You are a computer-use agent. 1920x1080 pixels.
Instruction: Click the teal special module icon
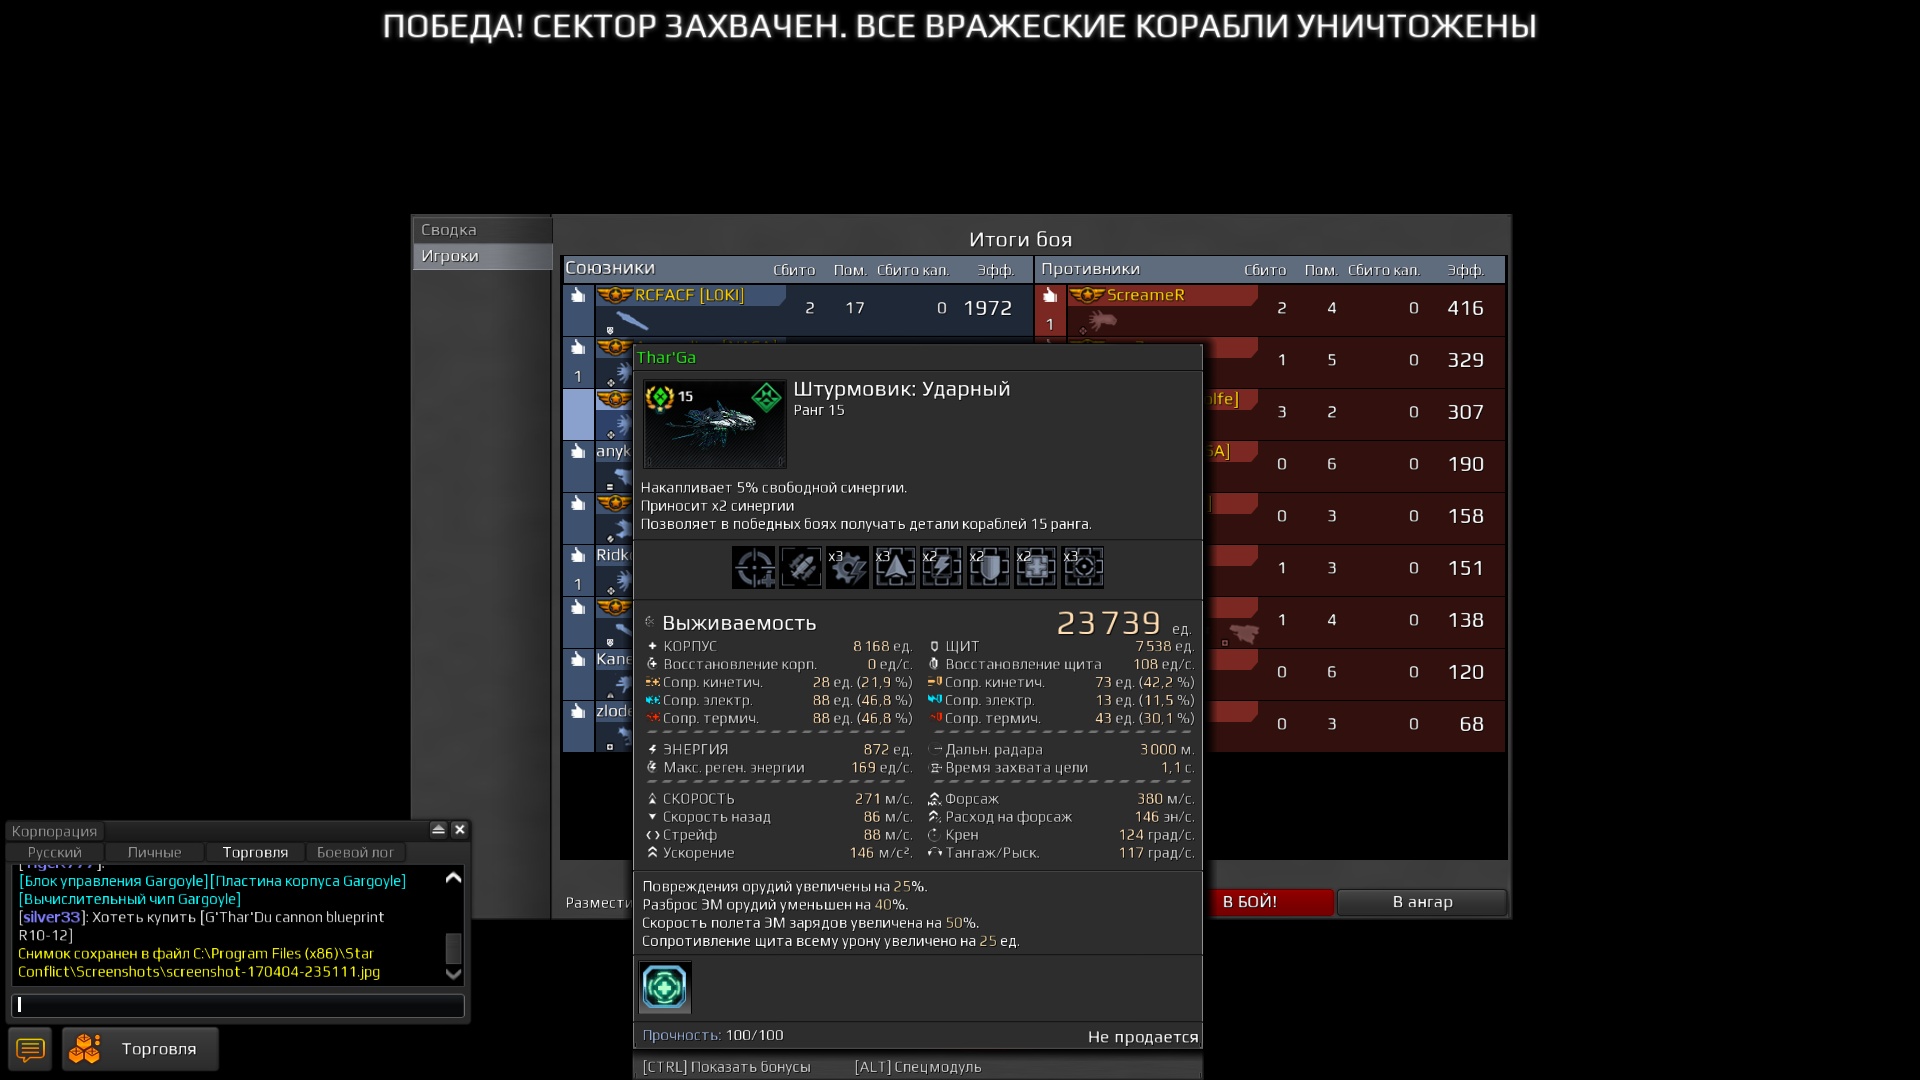tap(665, 987)
